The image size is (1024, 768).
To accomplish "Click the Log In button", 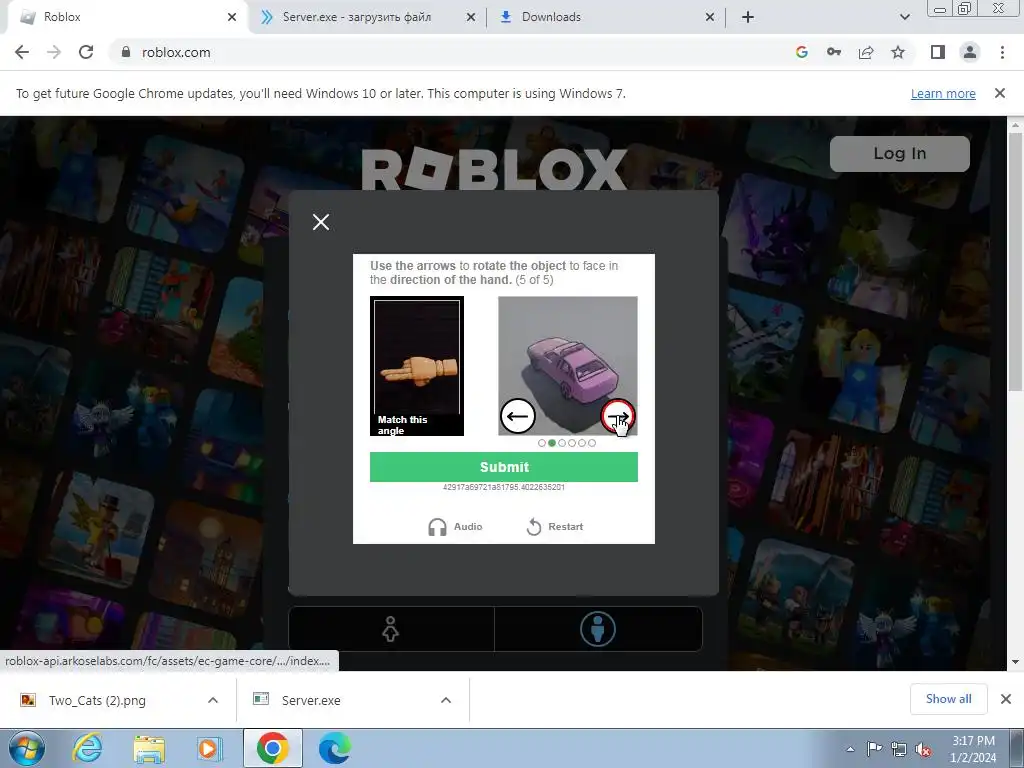I will point(899,153).
